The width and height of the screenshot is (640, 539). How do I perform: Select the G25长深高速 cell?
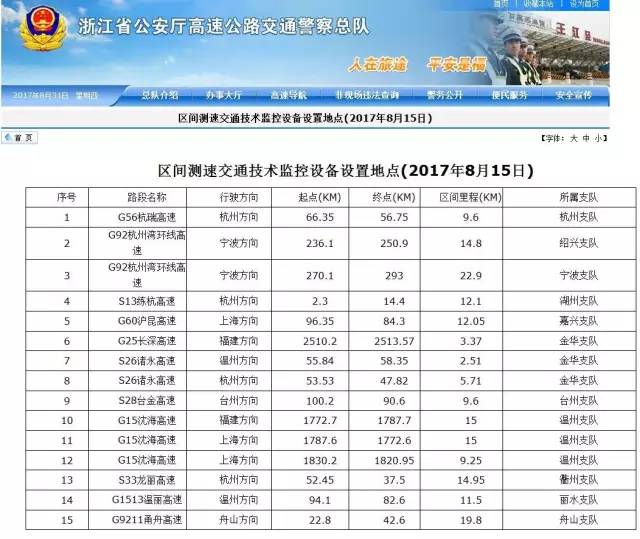point(137,341)
